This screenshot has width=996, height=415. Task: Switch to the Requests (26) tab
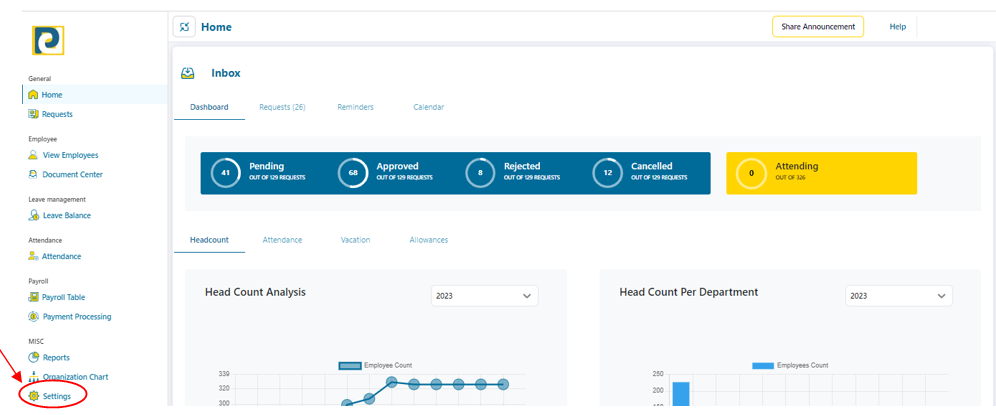pos(281,107)
